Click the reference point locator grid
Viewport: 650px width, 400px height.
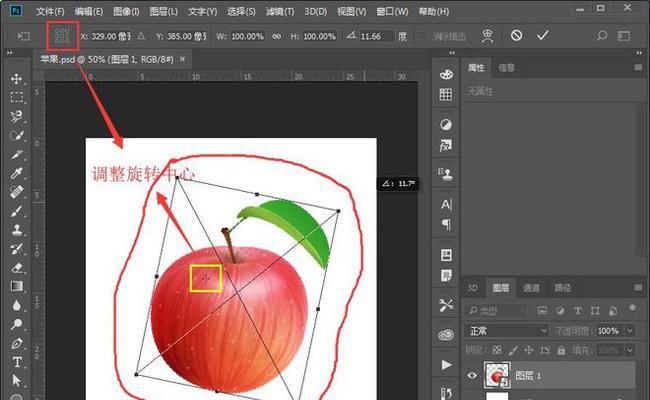coord(62,36)
